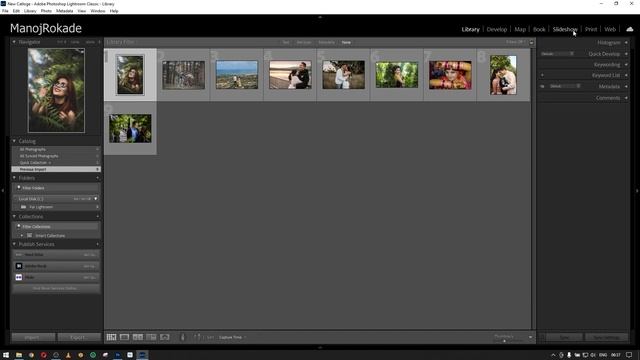
Task: Toggle sort direction a-z icon
Action: coord(197,337)
